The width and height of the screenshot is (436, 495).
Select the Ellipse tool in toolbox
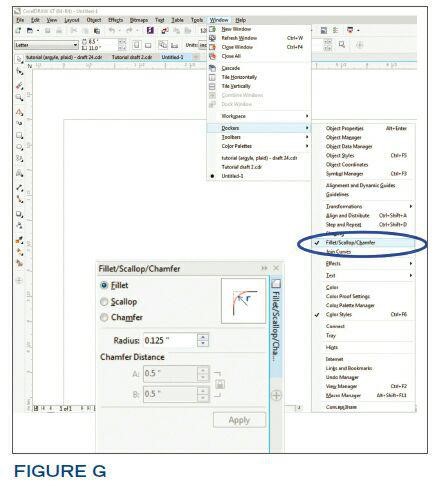click(x=19, y=147)
